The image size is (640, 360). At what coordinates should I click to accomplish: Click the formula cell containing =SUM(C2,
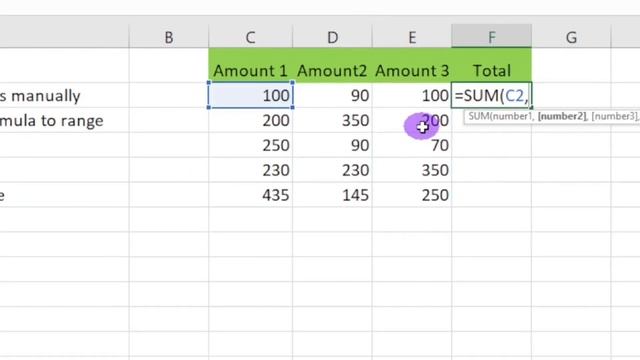tap(491, 96)
